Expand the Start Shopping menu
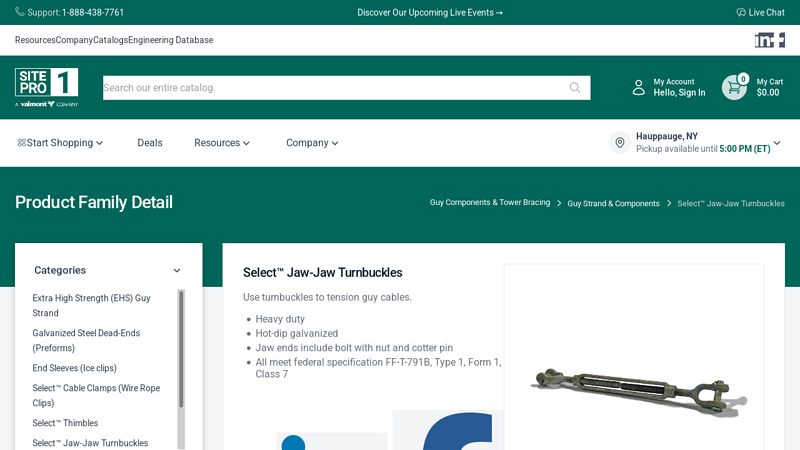The width and height of the screenshot is (800, 450). [60, 143]
